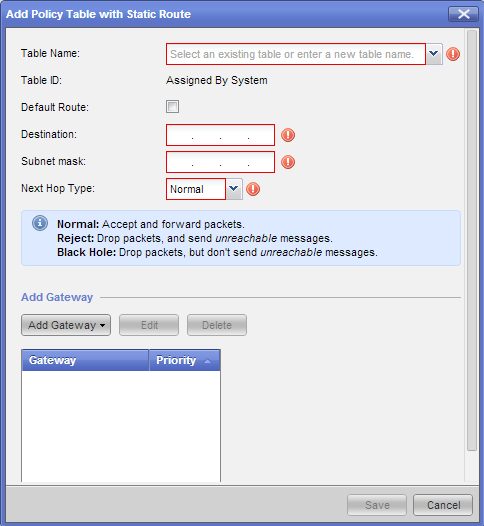Focus the Subnet mask input field
The height and width of the screenshot is (526, 484).
click(220, 162)
